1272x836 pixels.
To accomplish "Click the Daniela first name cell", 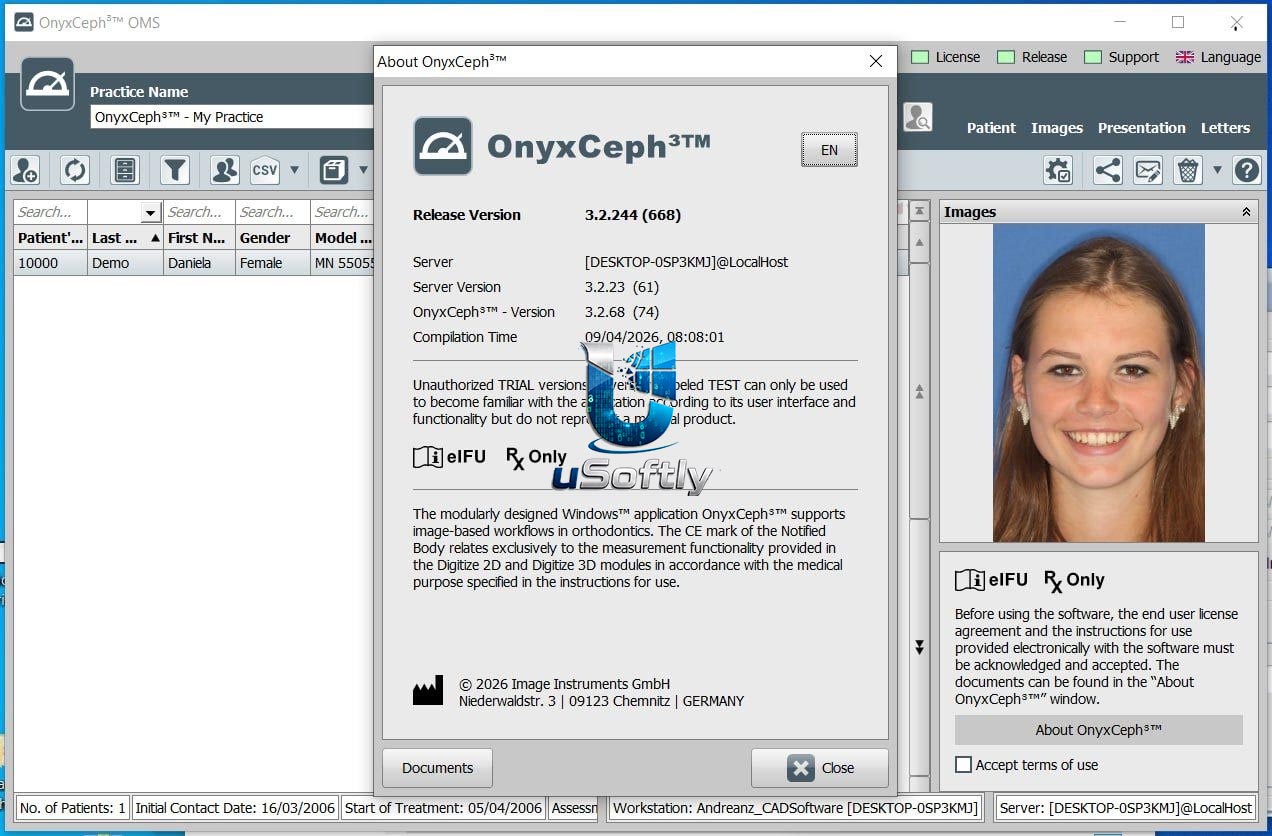I will 199,263.
